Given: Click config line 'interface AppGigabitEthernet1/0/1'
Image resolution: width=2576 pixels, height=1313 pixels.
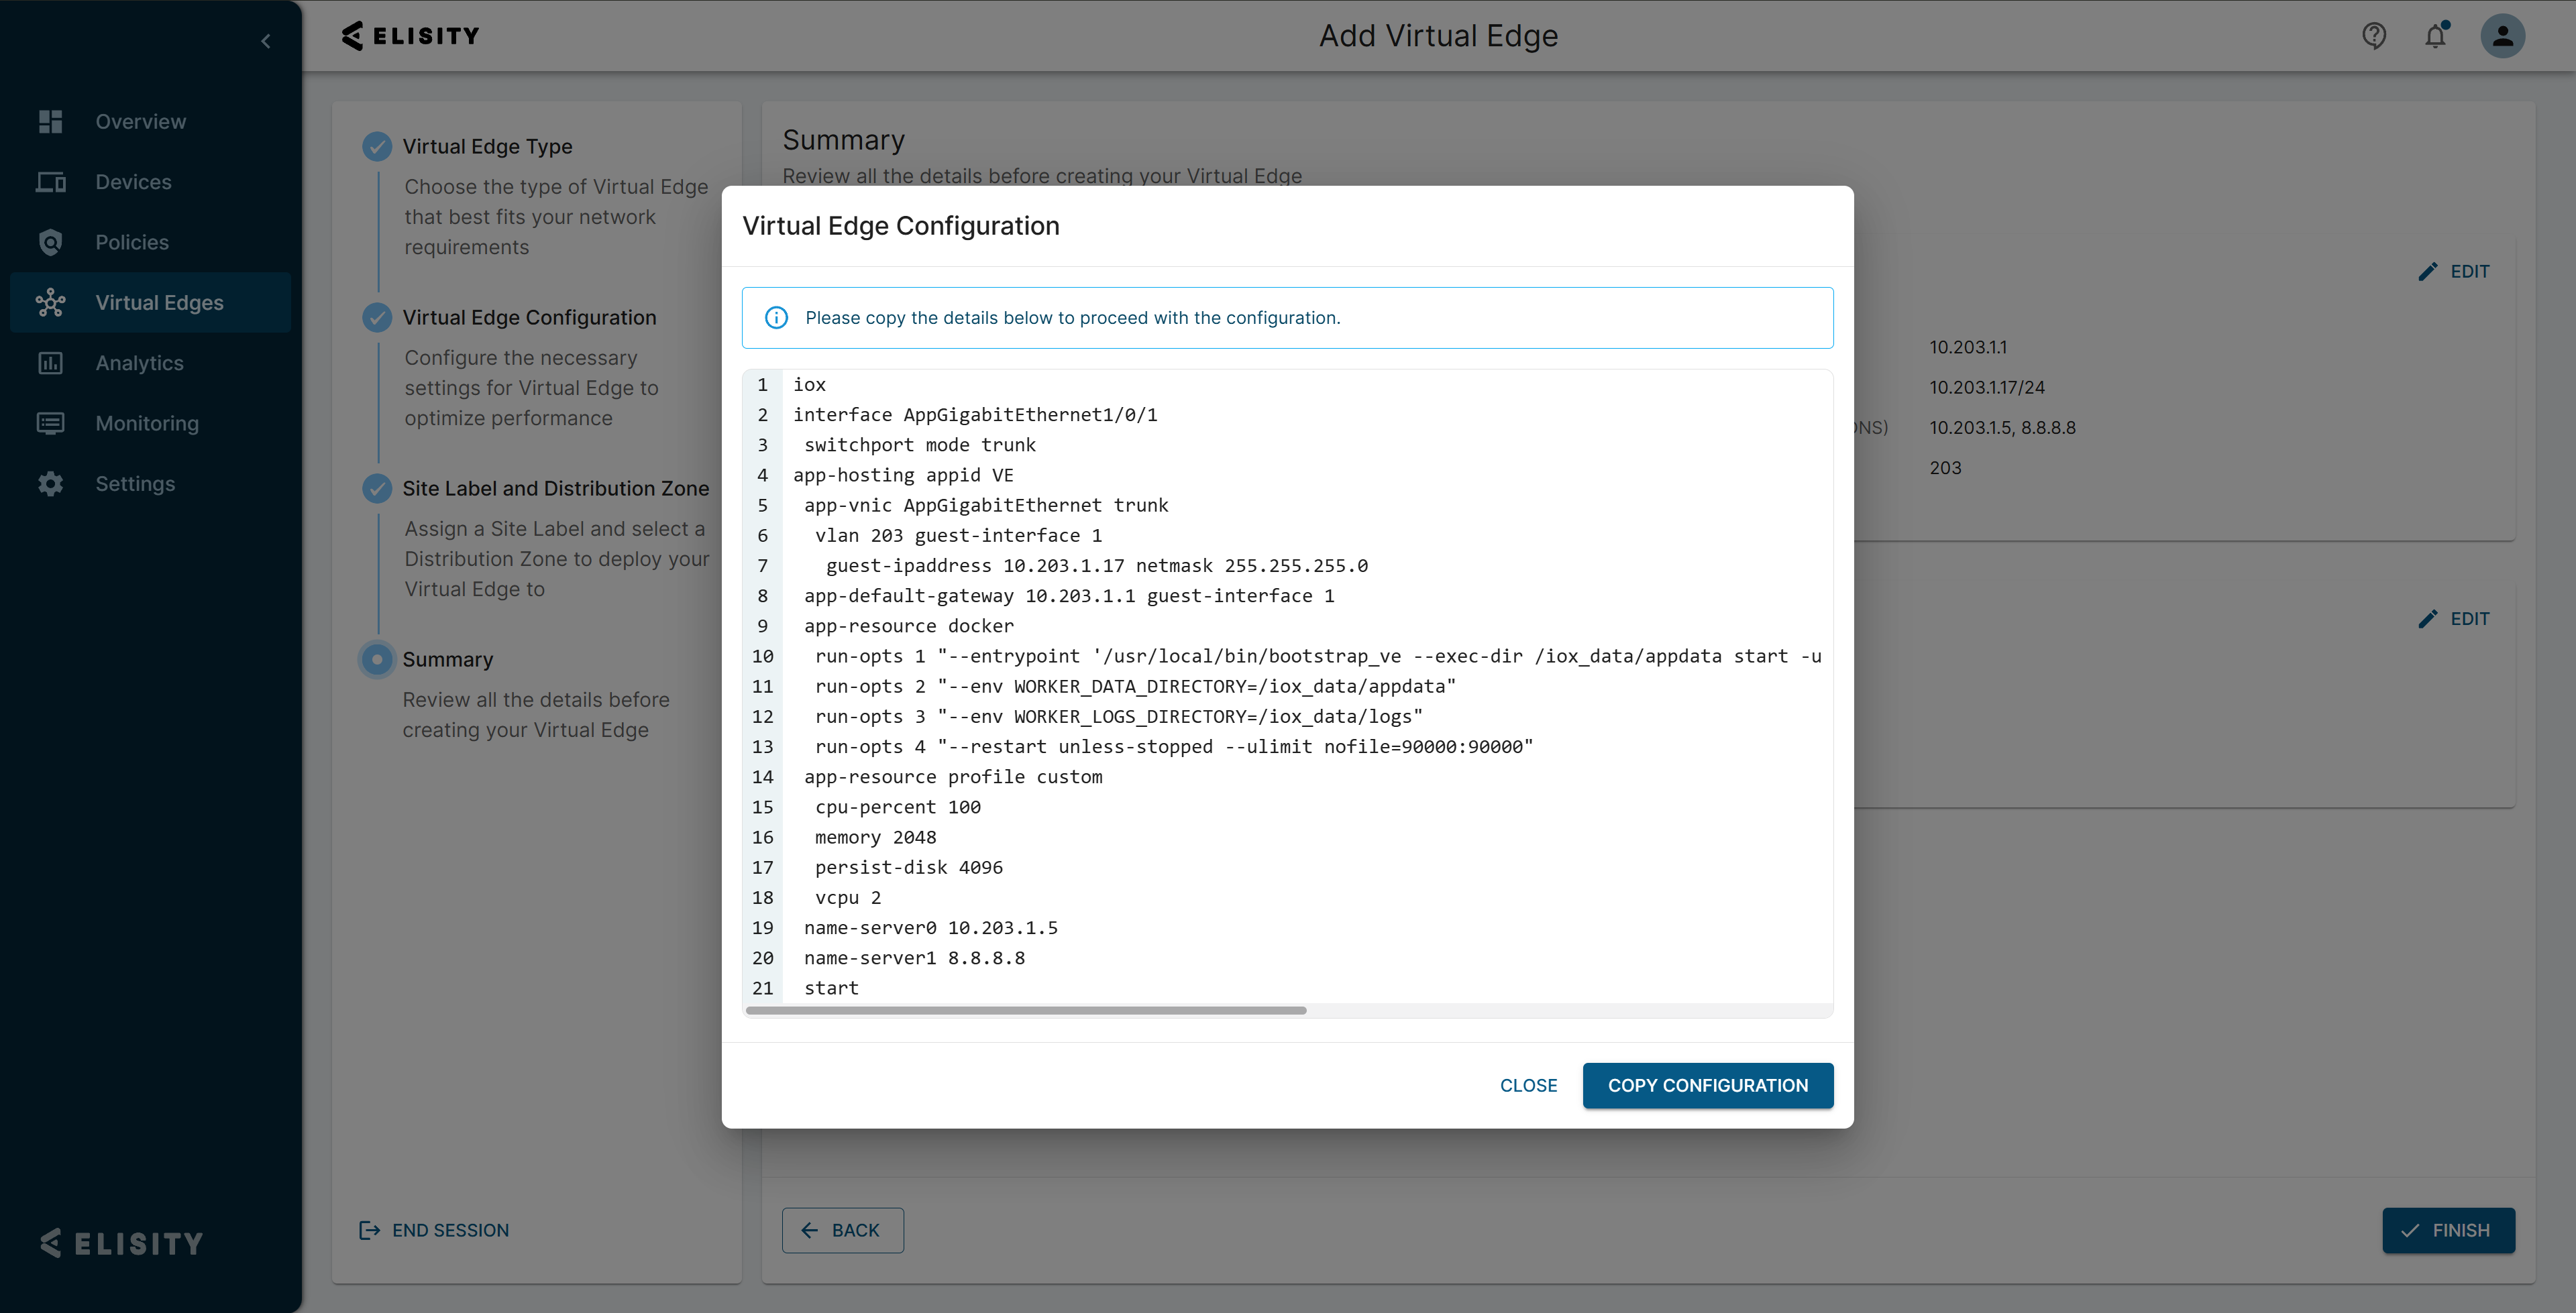Looking at the screenshot, I should (976, 415).
